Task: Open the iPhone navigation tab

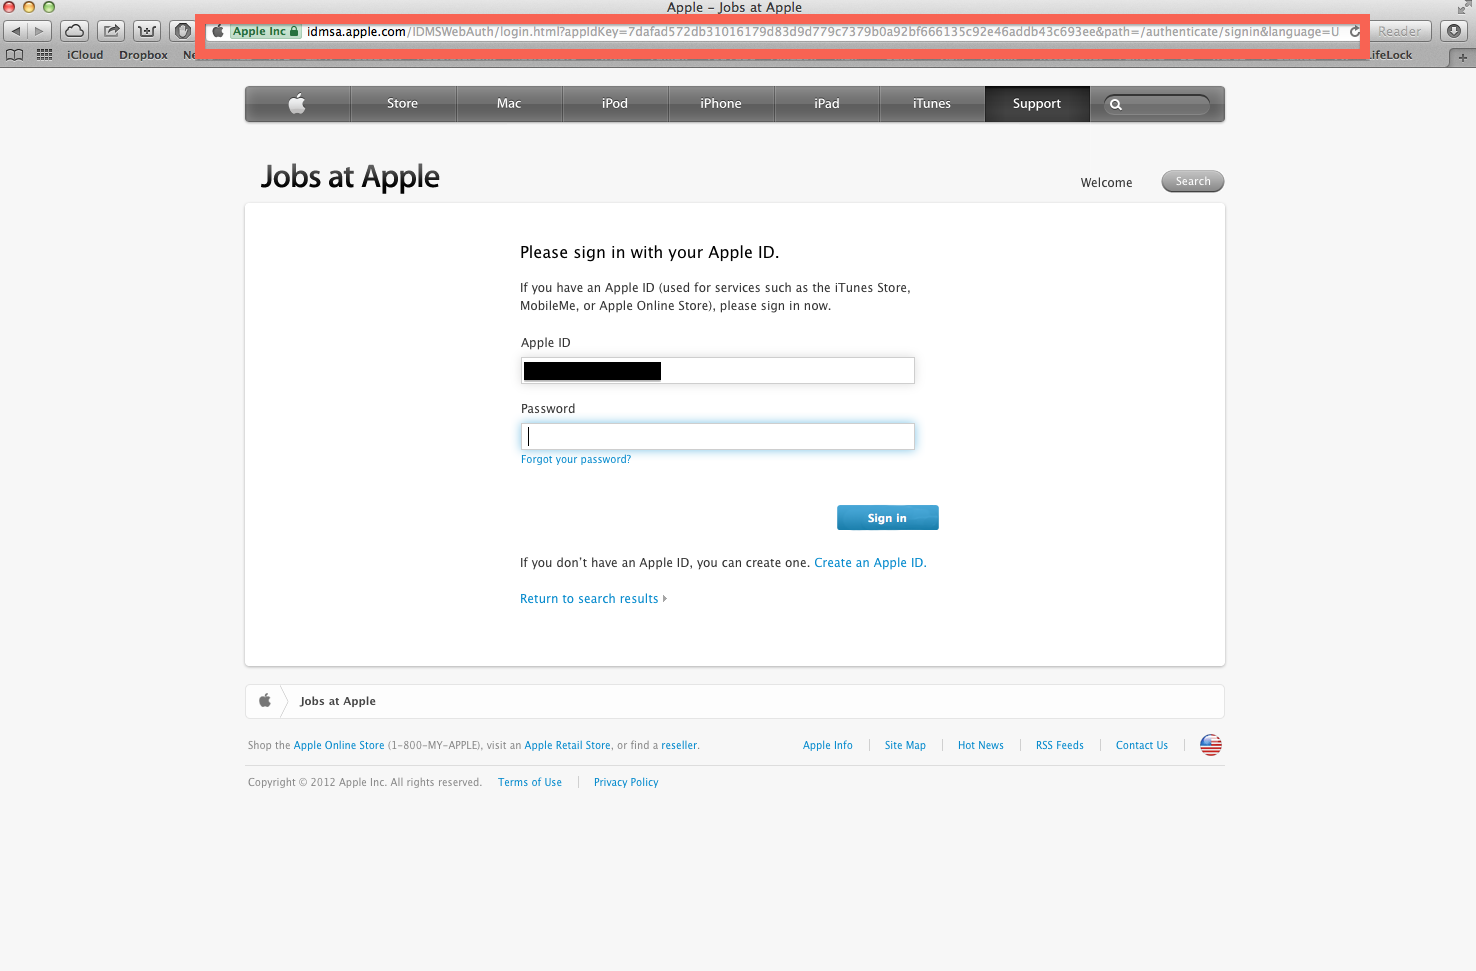Action: (721, 103)
